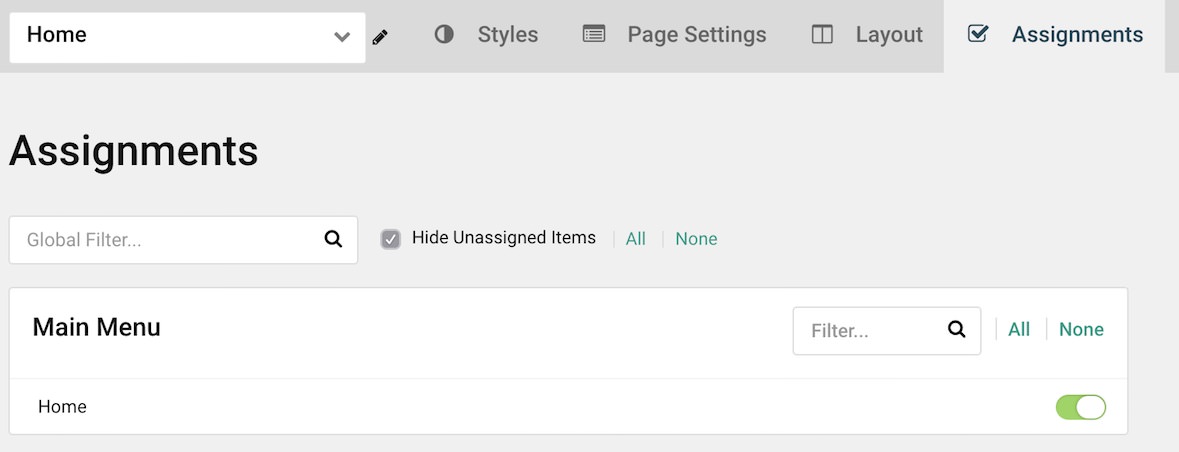Click the Layout columns icon

point(822,35)
